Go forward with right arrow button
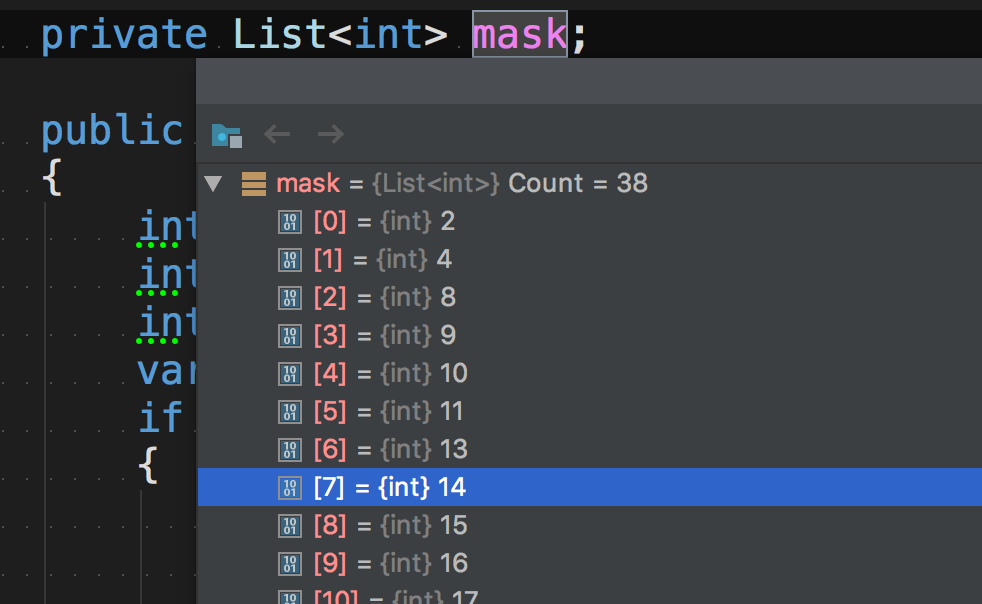This screenshot has height=604, width=982. [331, 133]
